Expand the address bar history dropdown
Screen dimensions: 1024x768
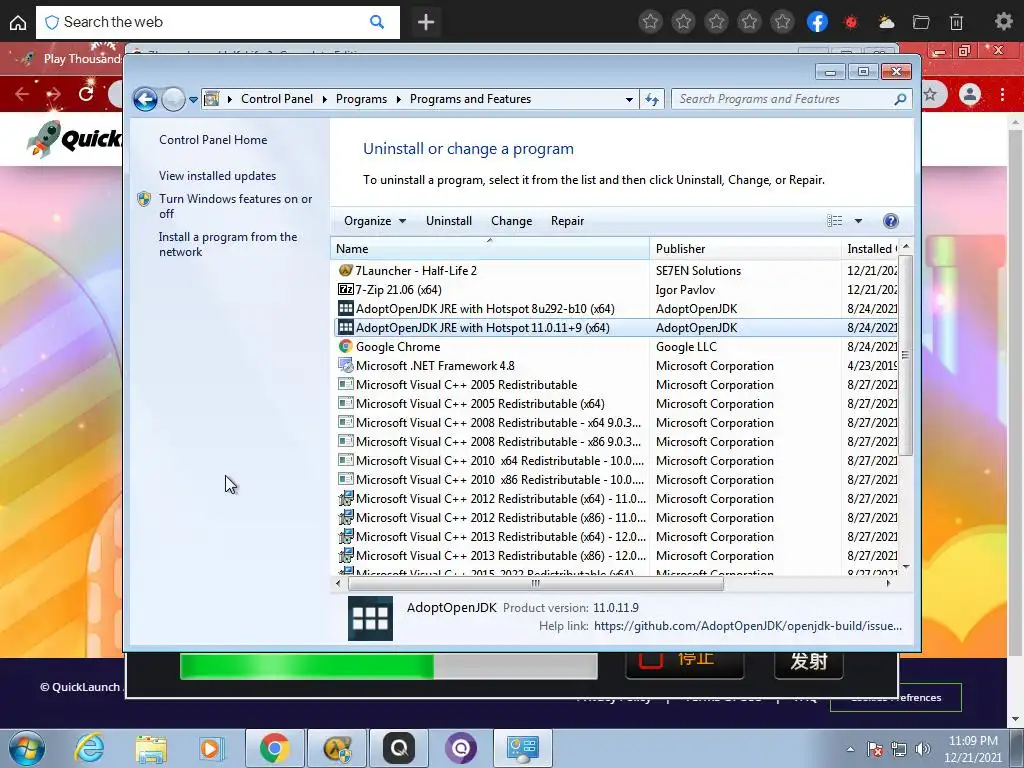pos(629,99)
